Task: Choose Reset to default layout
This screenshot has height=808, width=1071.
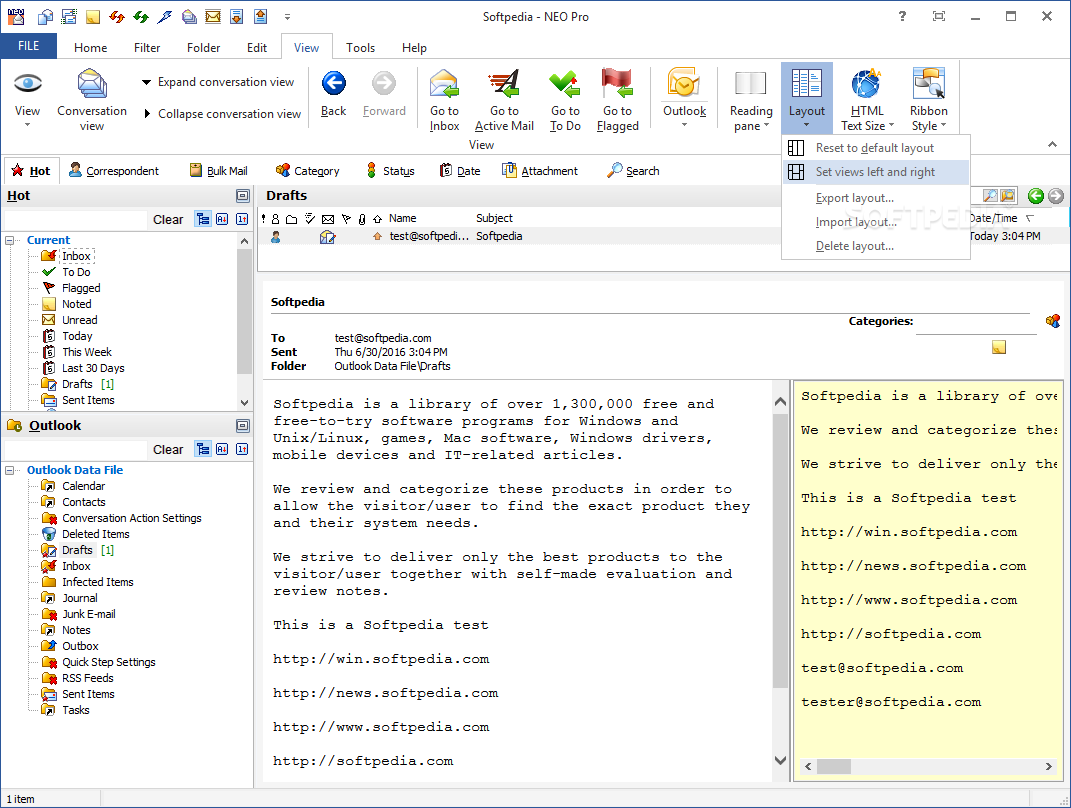Action: [x=876, y=148]
